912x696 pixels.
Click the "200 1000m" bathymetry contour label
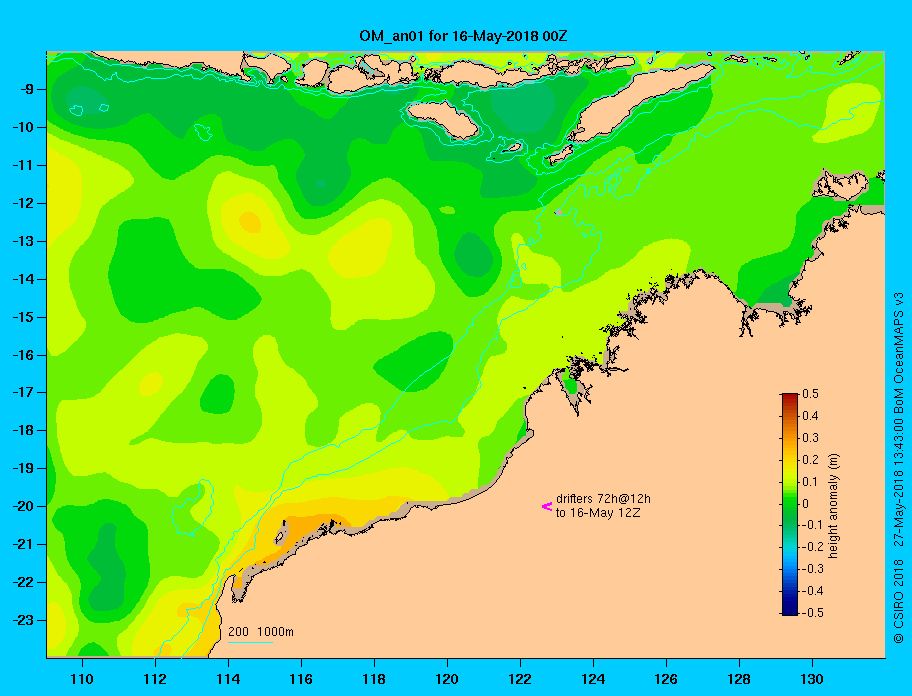(x=261, y=631)
